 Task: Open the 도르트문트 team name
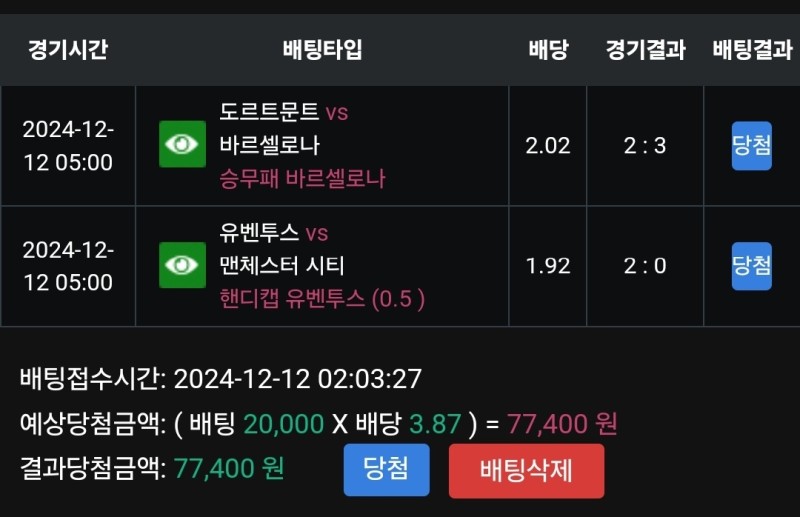[x=269, y=112]
